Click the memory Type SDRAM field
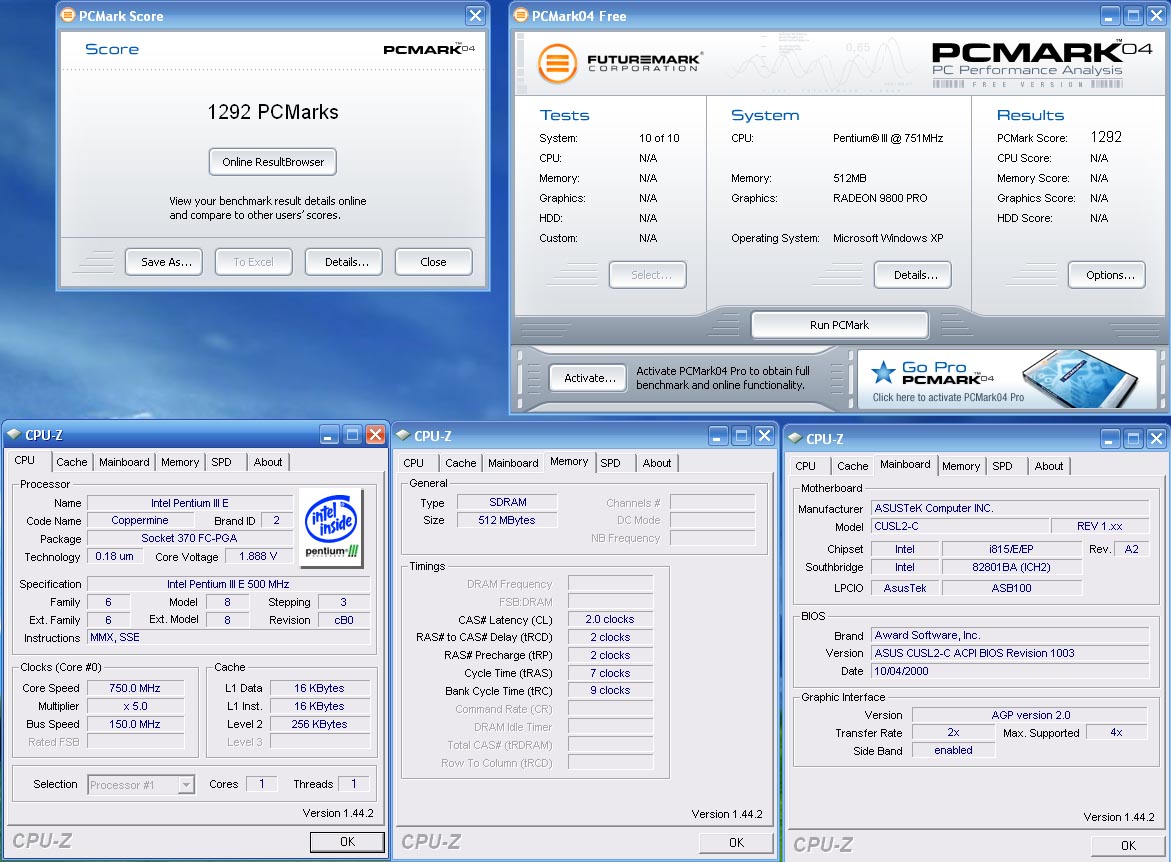This screenshot has width=1171, height=862. pos(507,502)
